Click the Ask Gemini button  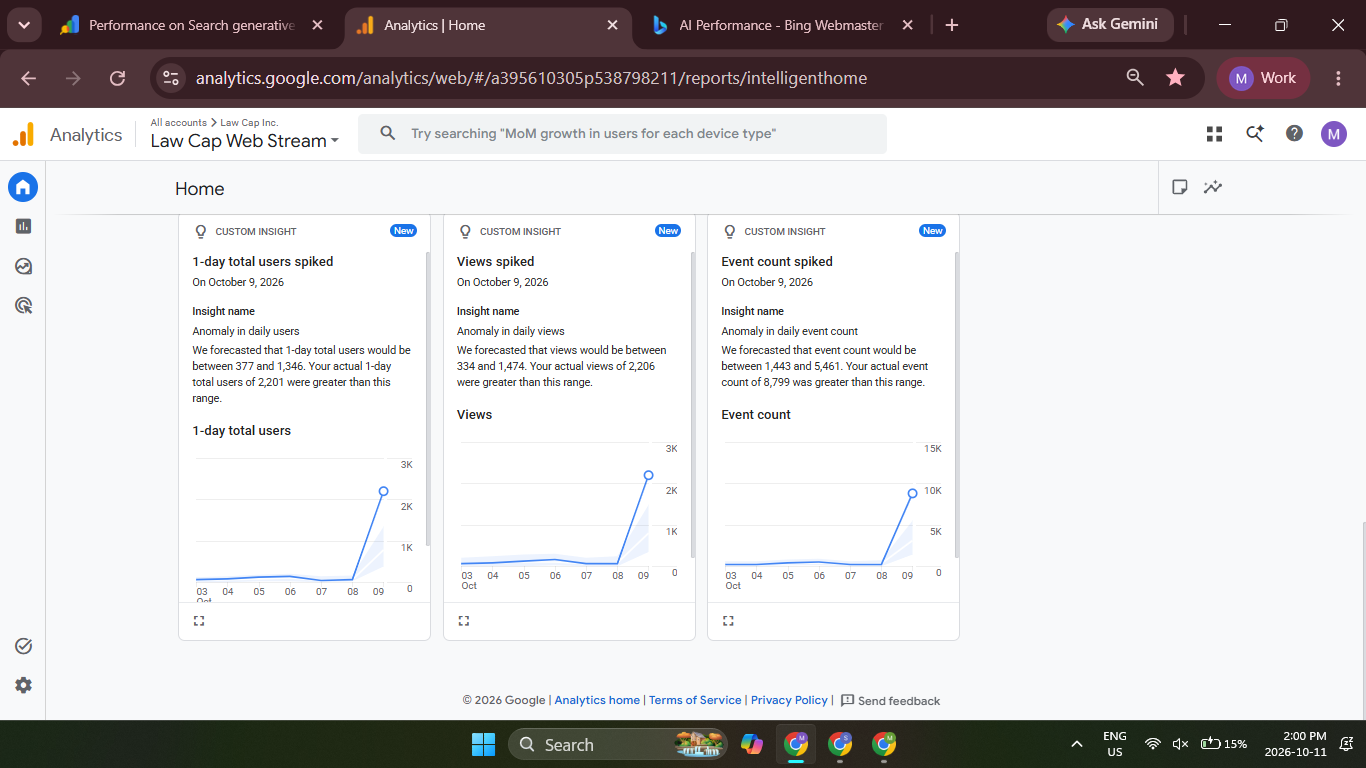click(1109, 24)
